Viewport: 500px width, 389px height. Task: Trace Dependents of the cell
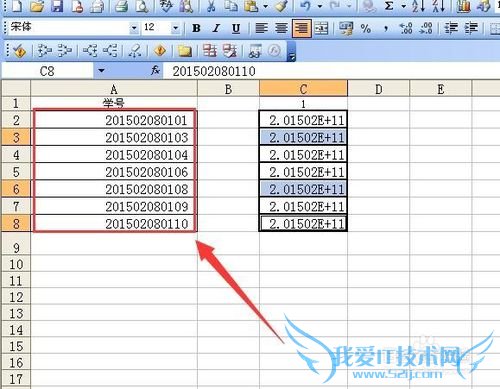pos(90,51)
